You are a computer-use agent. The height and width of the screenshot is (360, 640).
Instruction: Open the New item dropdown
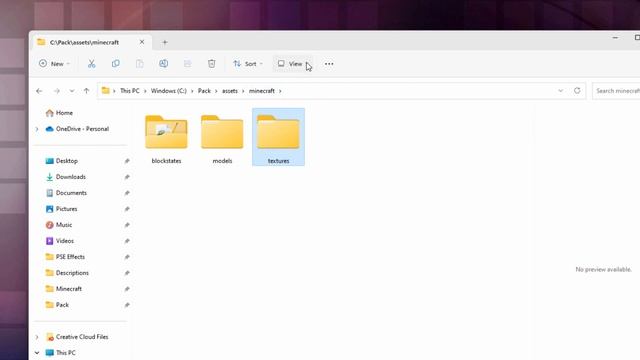(54, 64)
